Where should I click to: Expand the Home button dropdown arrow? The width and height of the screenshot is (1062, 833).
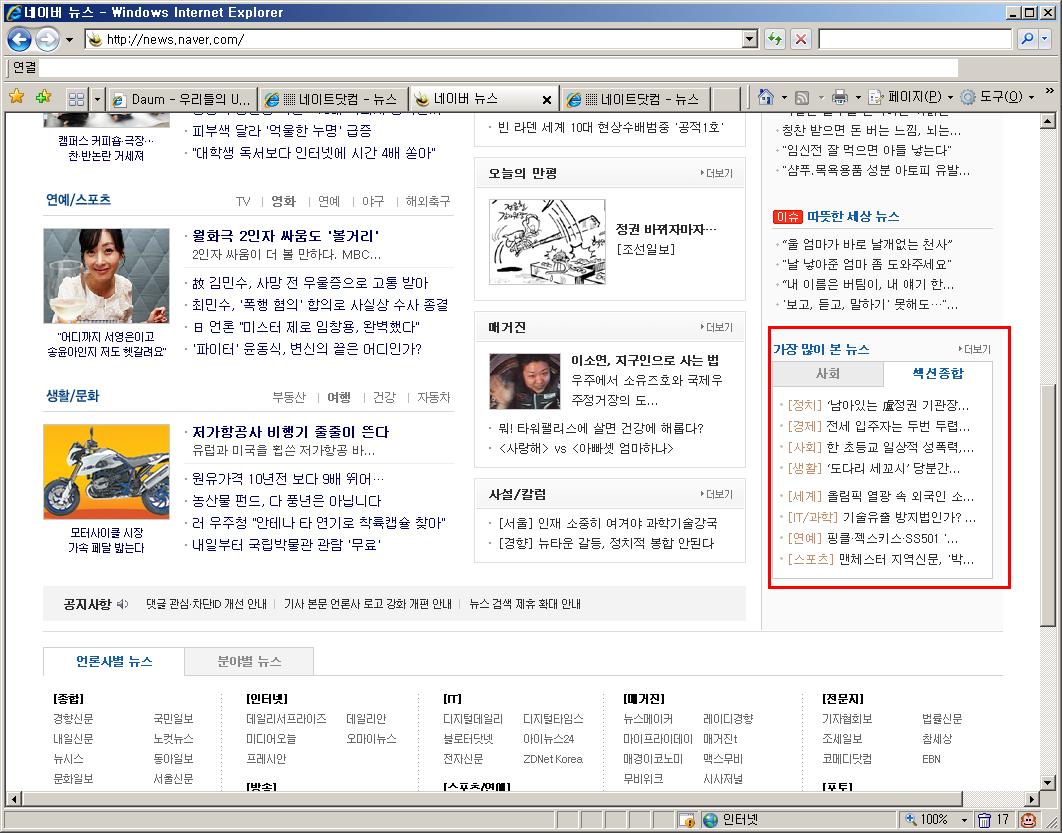click(x=784, y=98)
